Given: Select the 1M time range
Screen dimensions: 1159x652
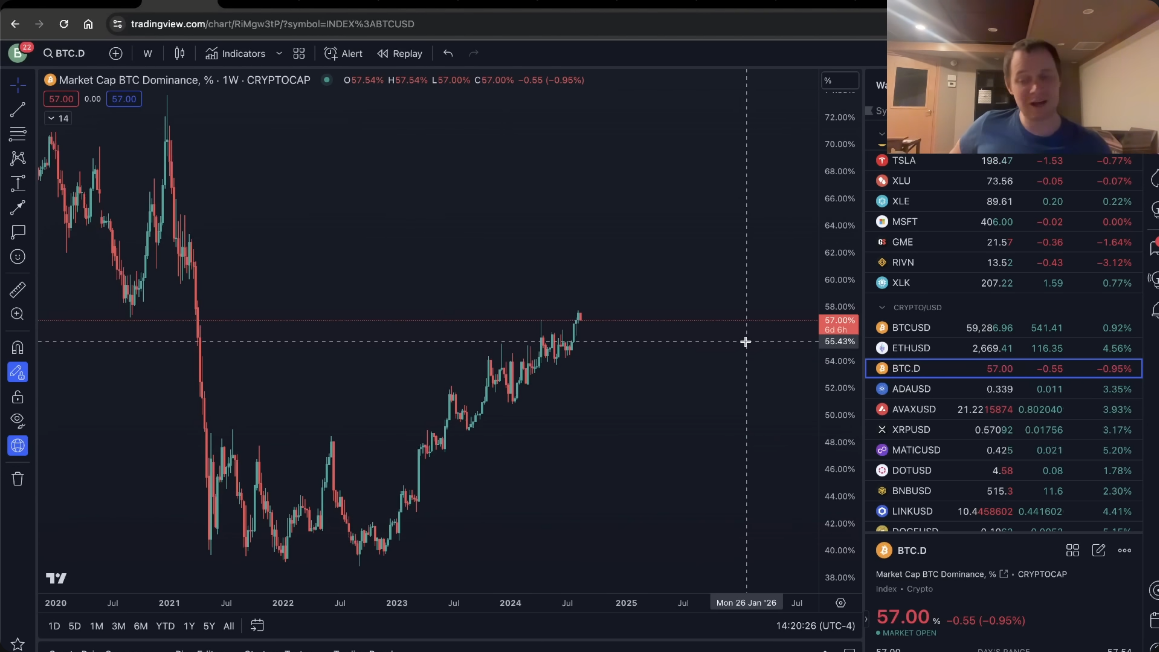Looking at the screenshot, I should (96, 626).
